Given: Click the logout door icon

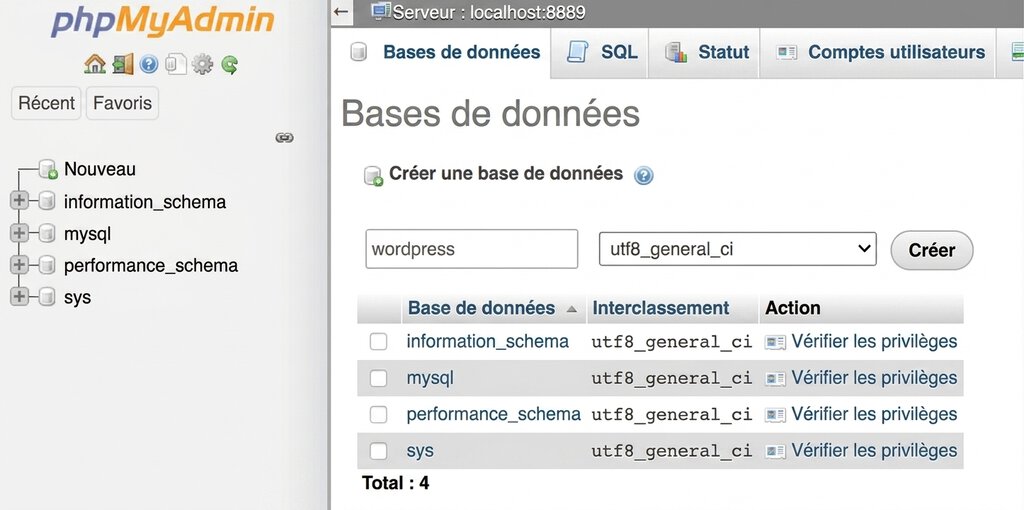Looking at the screenshot, I should pyautogui.click(x=122, y=64).
